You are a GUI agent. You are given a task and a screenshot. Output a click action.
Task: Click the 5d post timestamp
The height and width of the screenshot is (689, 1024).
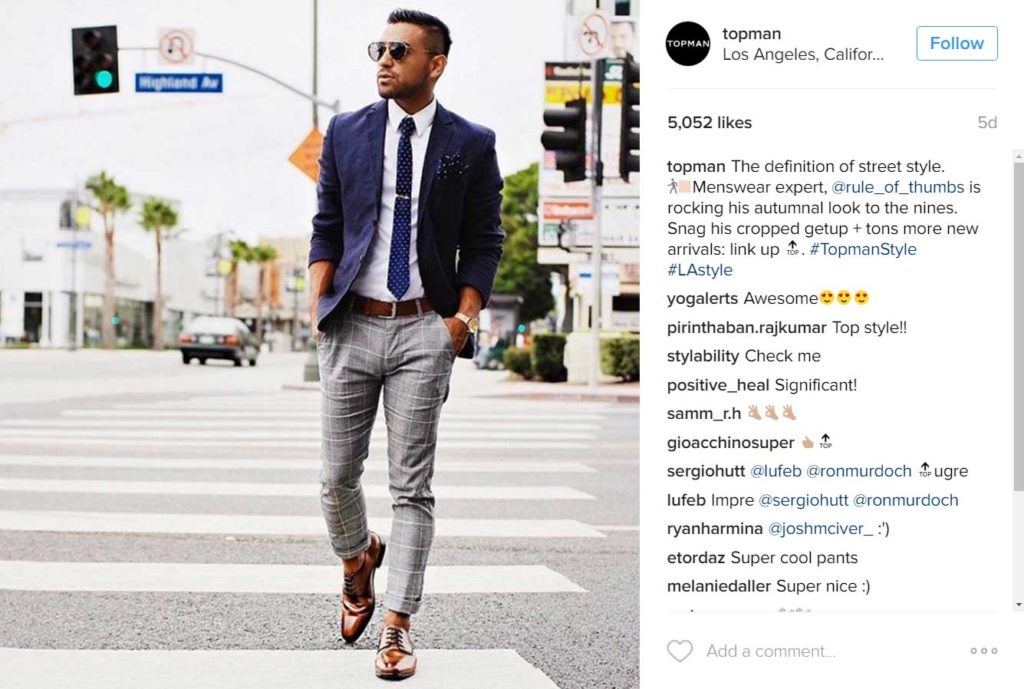pyautogui.click(x=987, y=123)
